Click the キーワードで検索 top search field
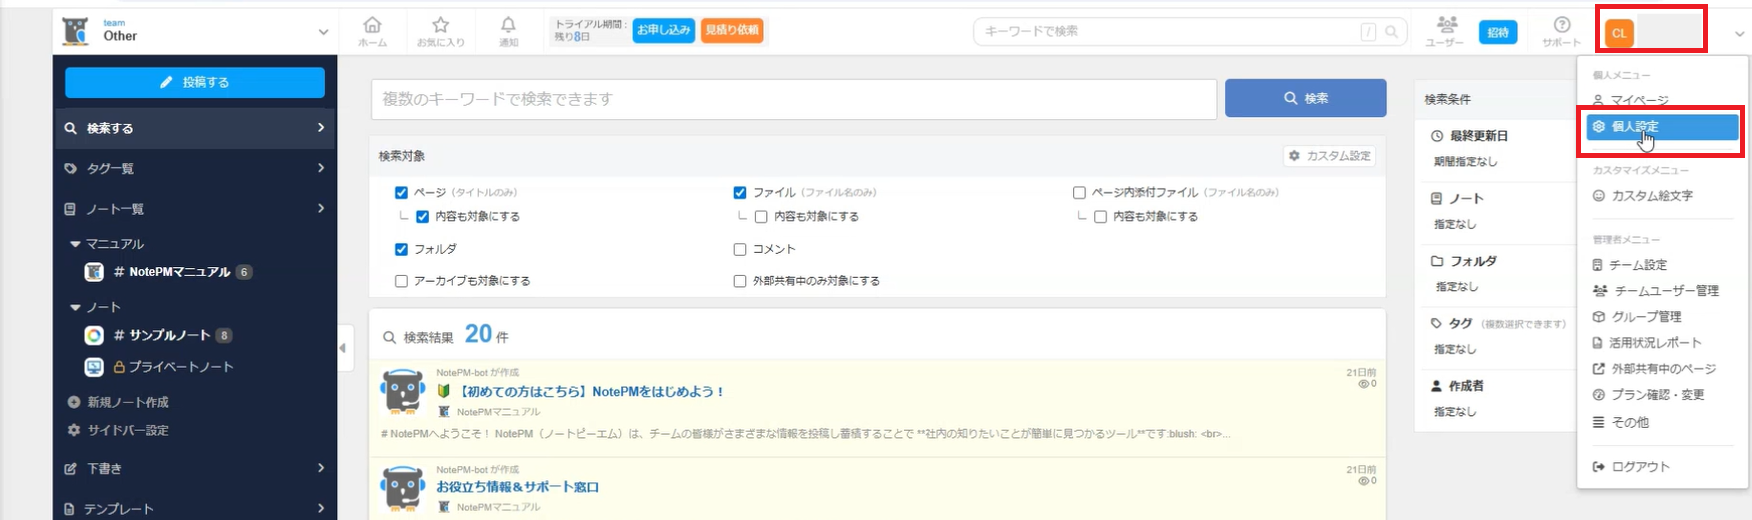 1190,32
